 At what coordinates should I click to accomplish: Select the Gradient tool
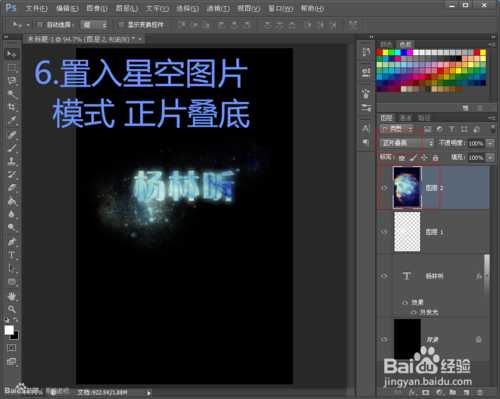point(12,201)
